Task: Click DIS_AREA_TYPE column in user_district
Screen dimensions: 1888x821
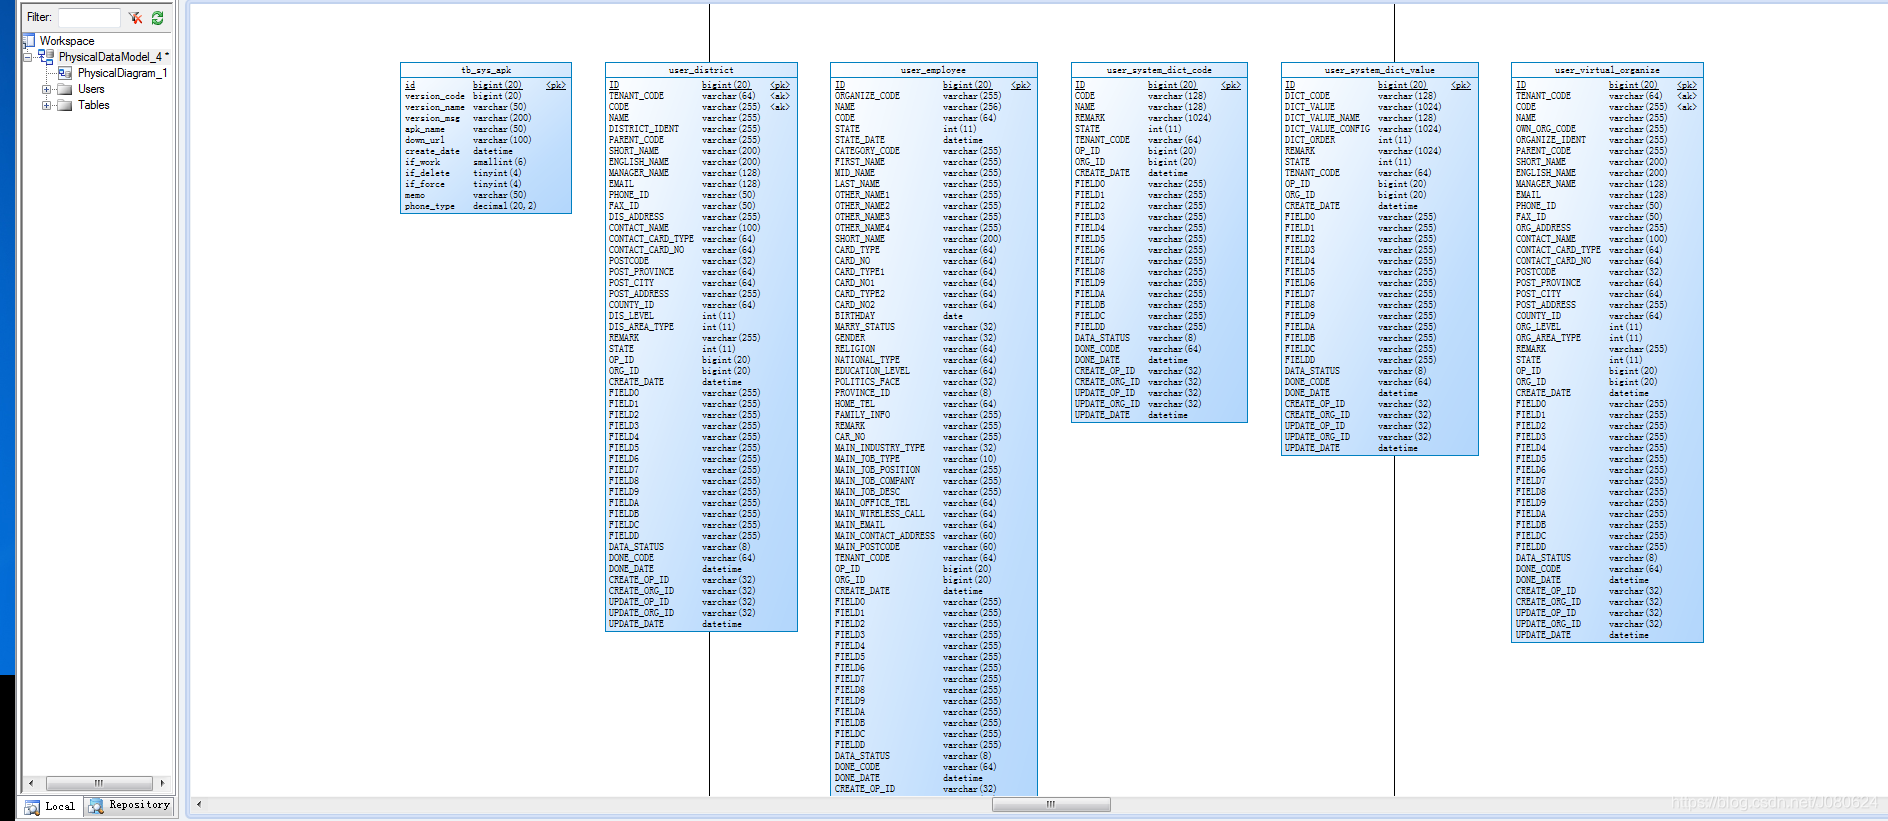Action: [641, 327]
